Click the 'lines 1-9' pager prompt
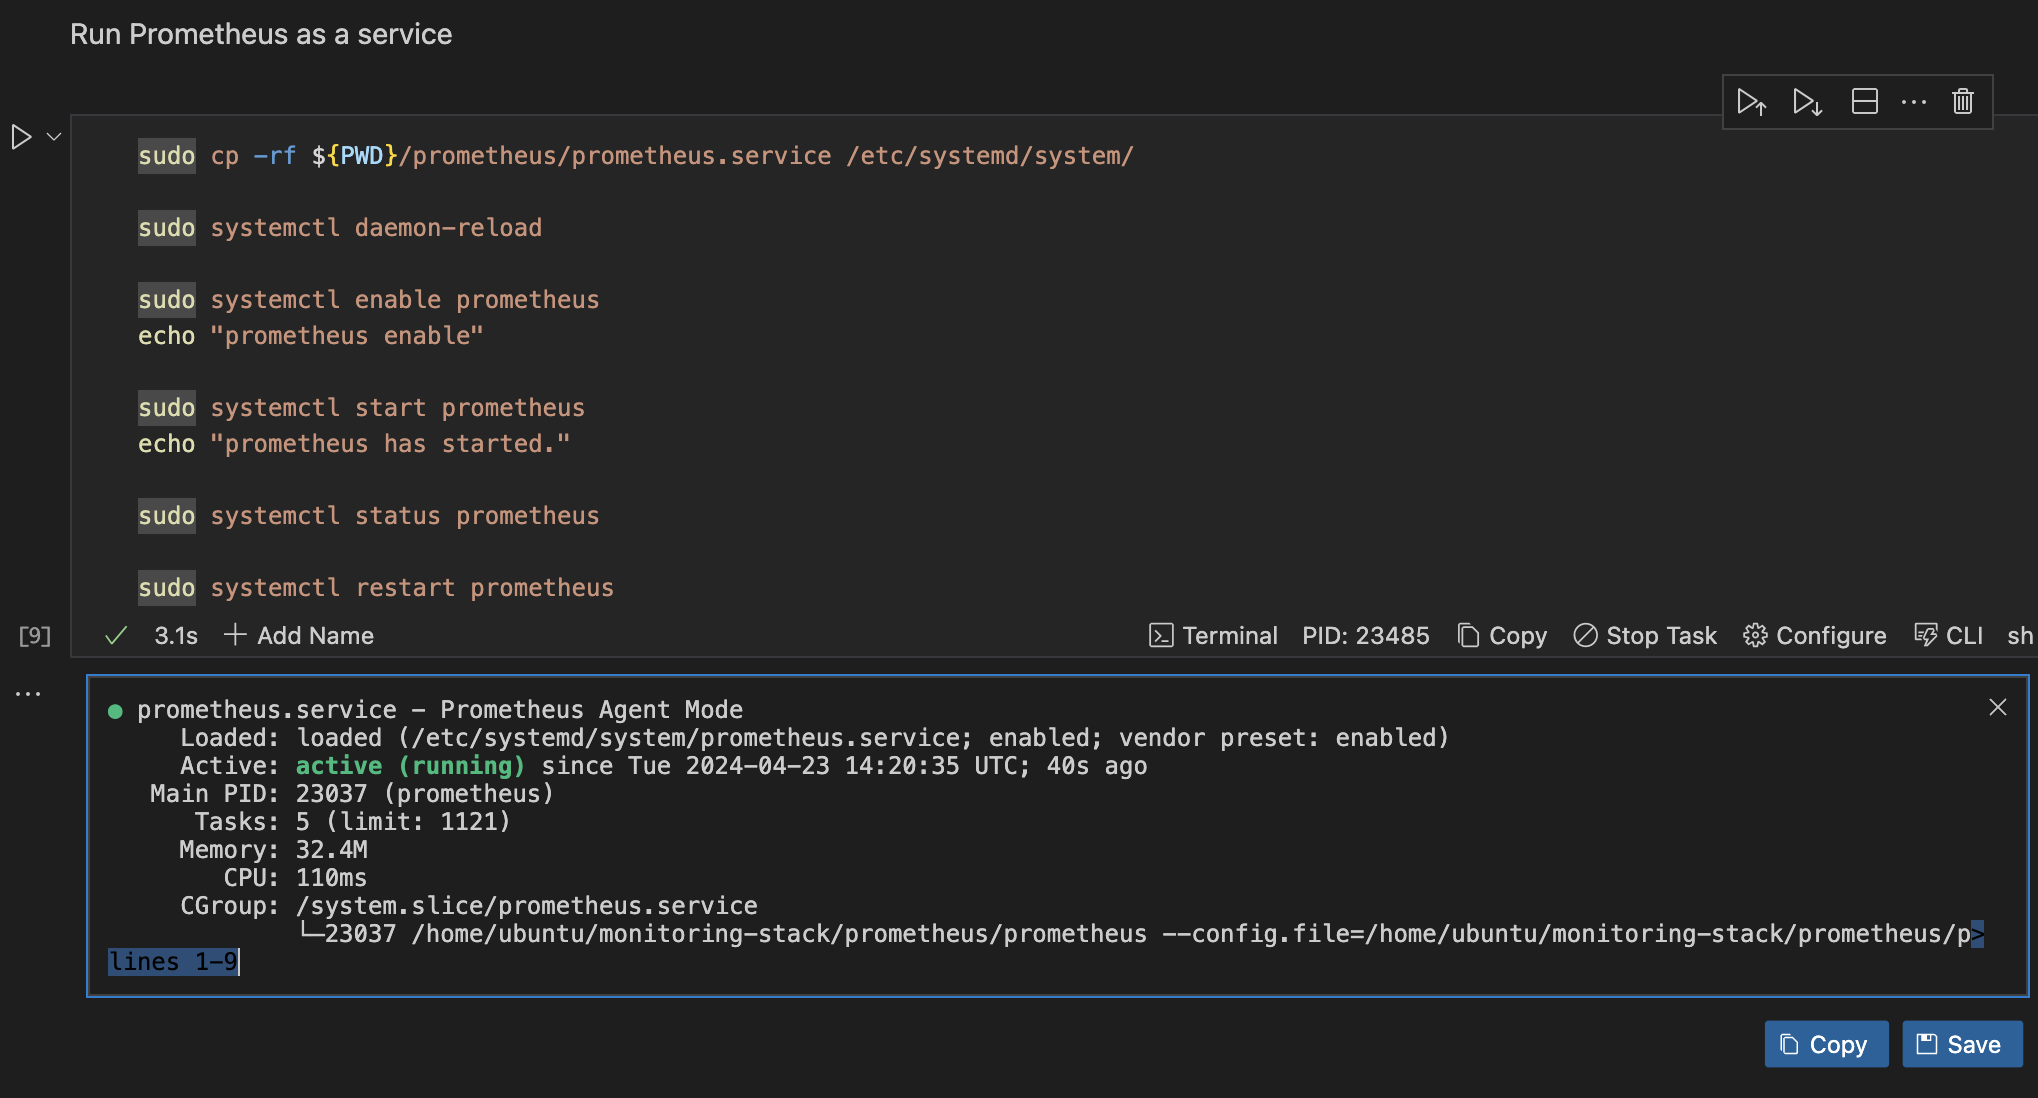The image size is (2038, 1098). tap(173, 962)
